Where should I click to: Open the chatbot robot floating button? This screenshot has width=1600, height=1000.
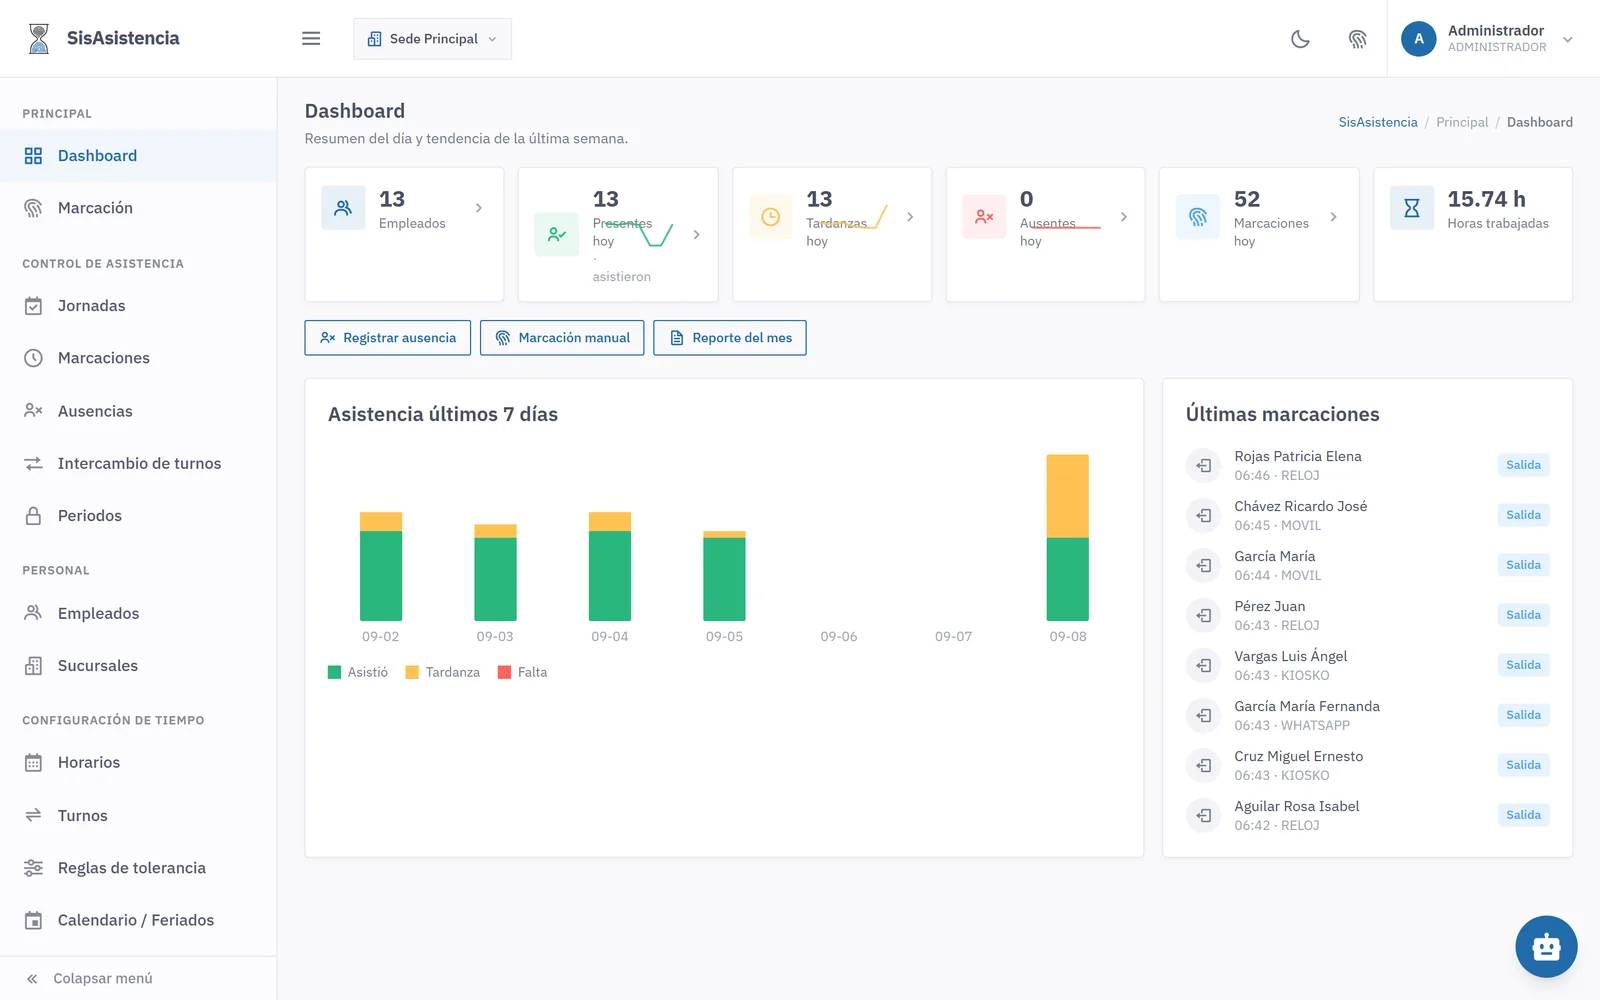[x=1546, y=947]
